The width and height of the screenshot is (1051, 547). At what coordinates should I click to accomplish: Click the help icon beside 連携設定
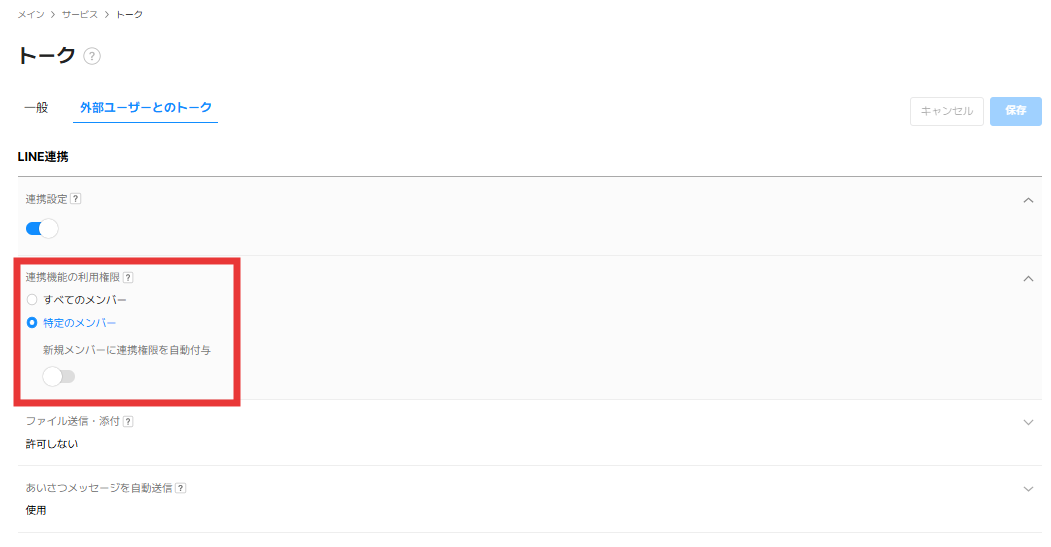coord(76,199)
